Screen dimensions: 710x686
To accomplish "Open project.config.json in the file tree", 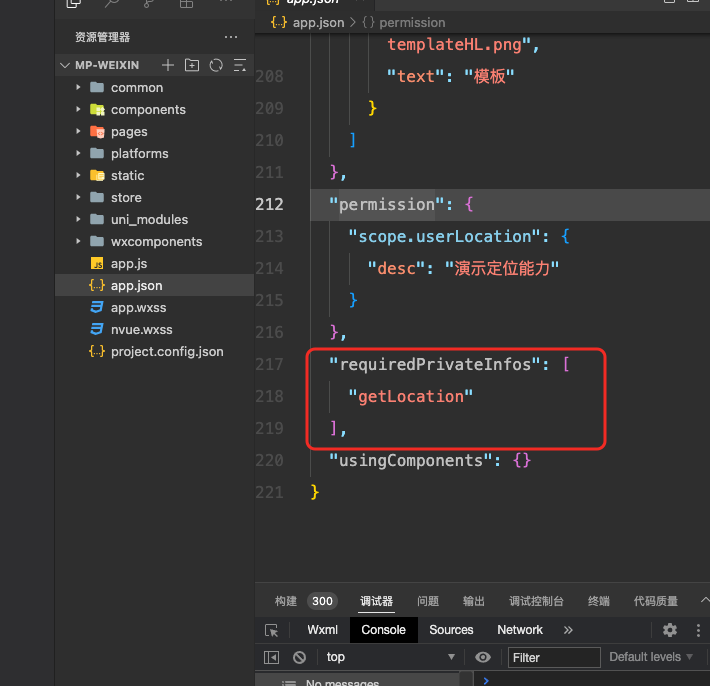I will click(x=167, y=352).
